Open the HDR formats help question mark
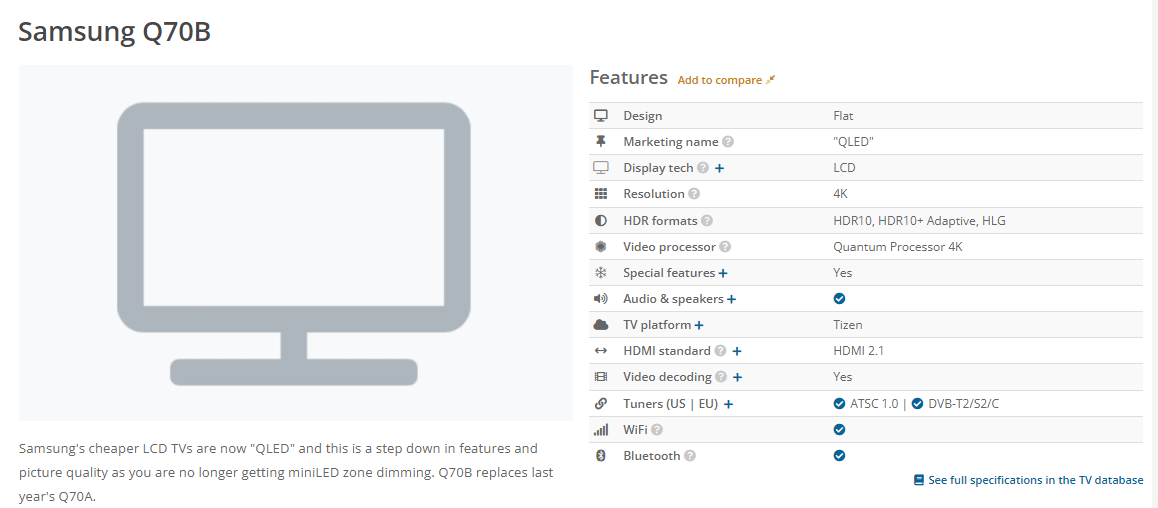The height and width of the screenshot is (508, 1158). click(707, 221)
